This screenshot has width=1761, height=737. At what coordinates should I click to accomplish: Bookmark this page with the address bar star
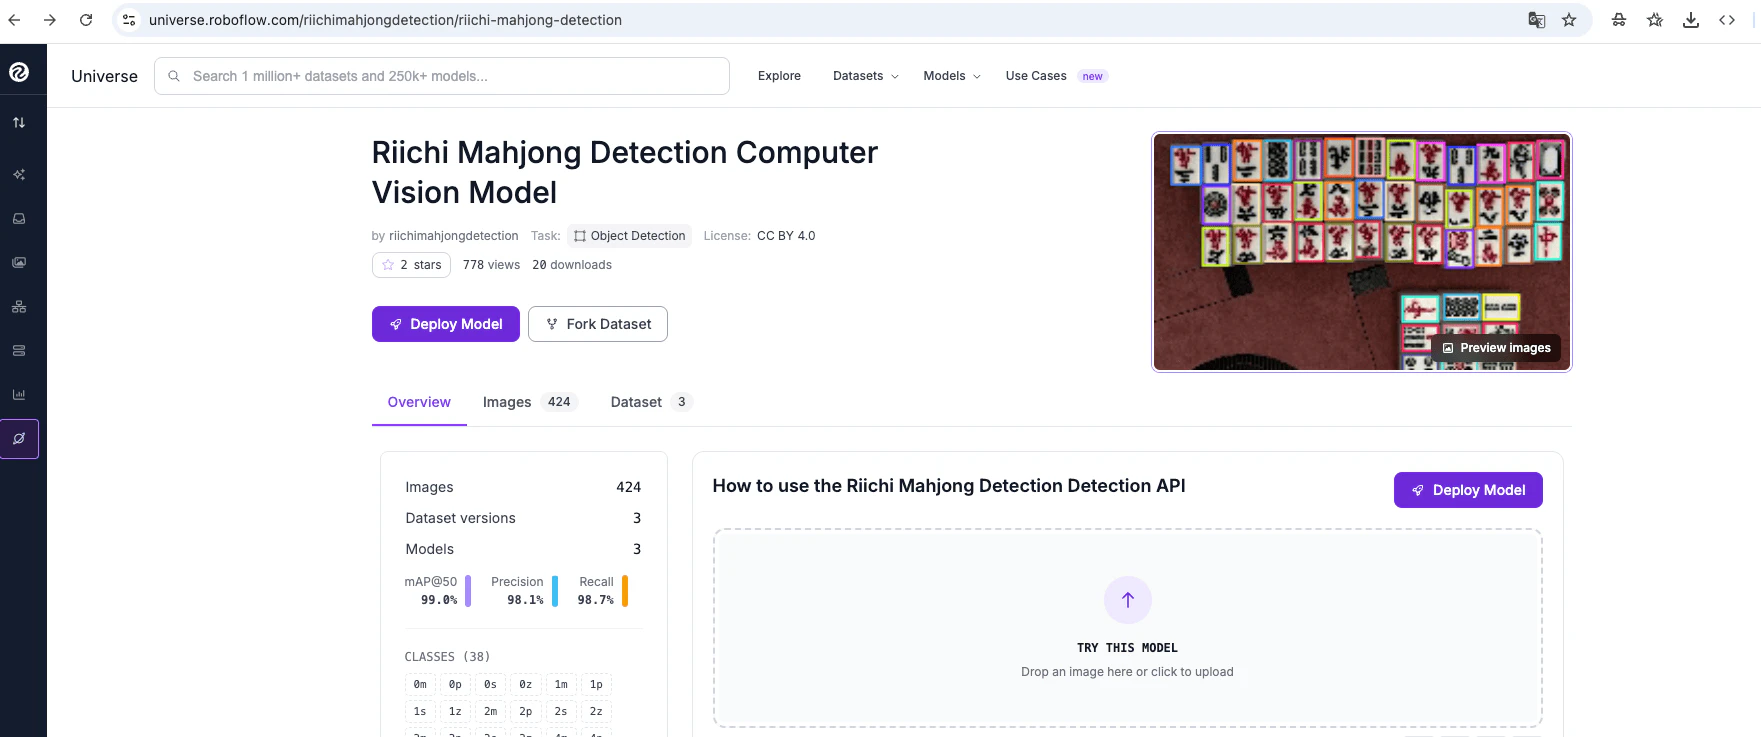[1569, 20]
